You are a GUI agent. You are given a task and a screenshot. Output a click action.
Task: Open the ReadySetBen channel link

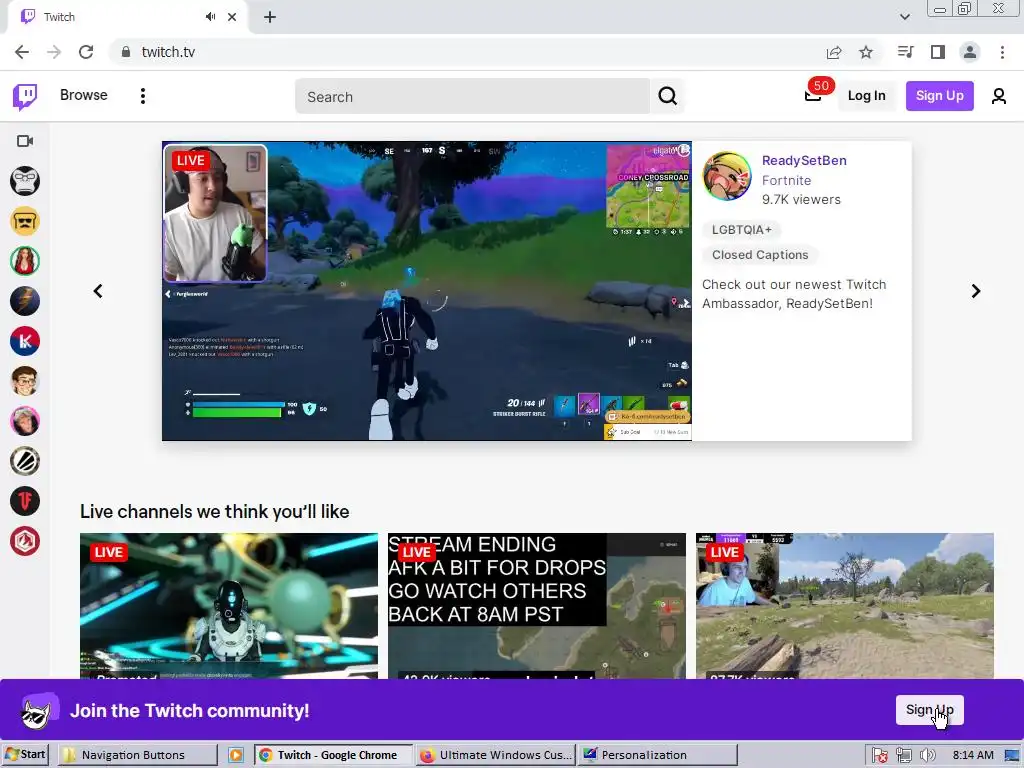[804, 161]
